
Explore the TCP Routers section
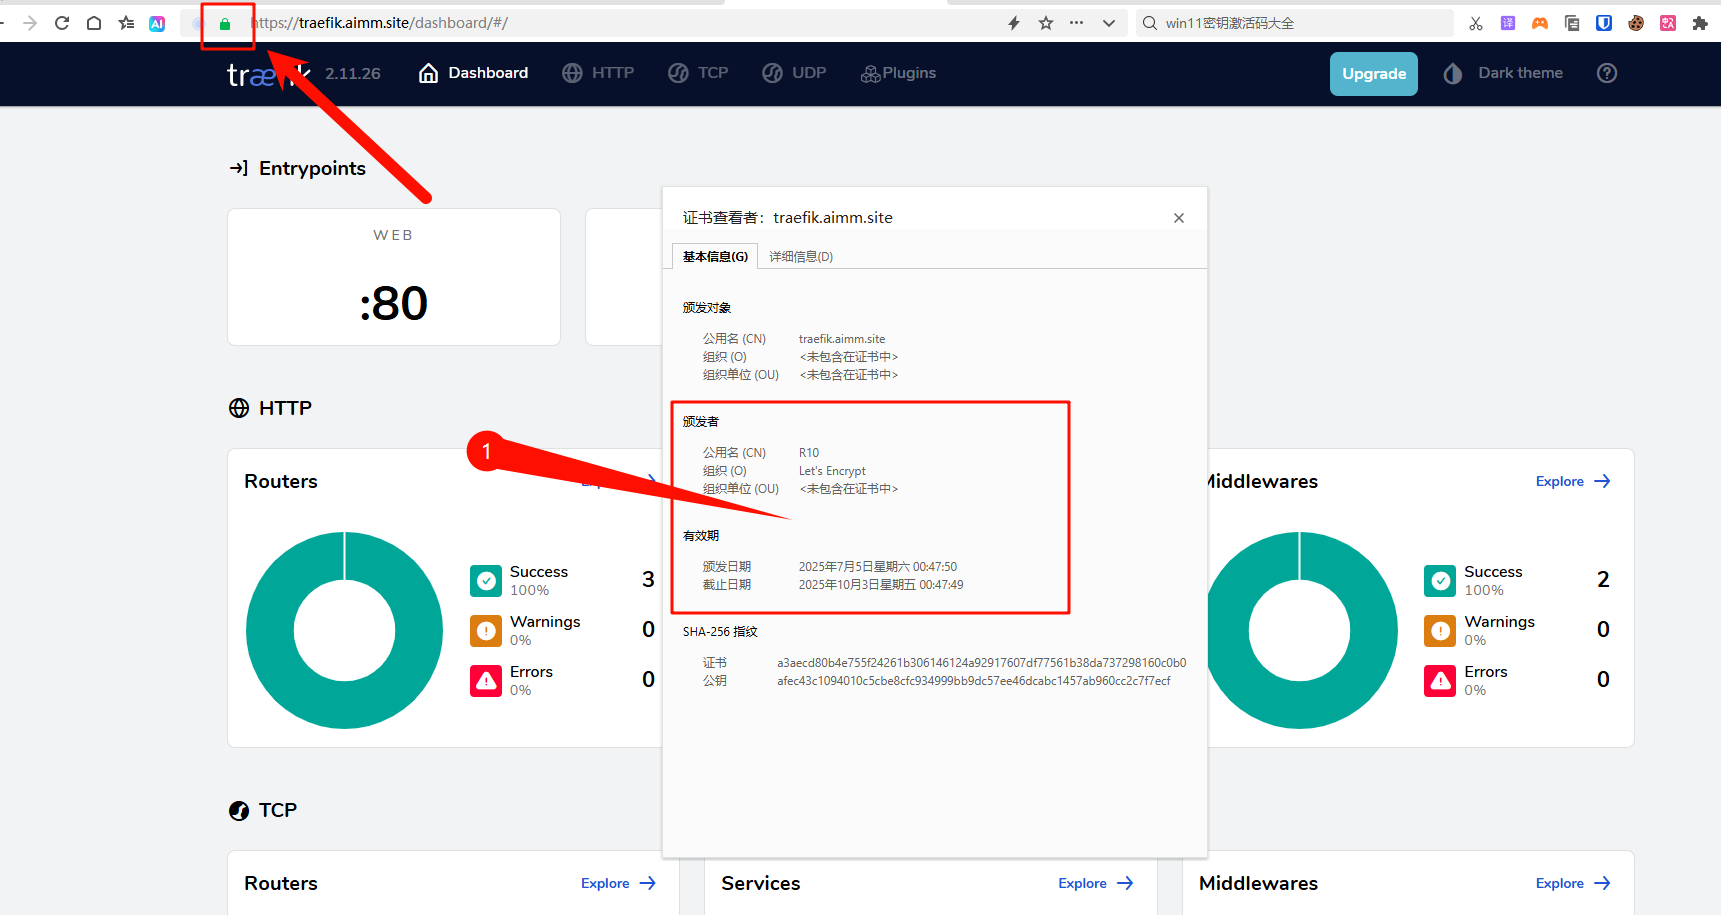point(618,884)
